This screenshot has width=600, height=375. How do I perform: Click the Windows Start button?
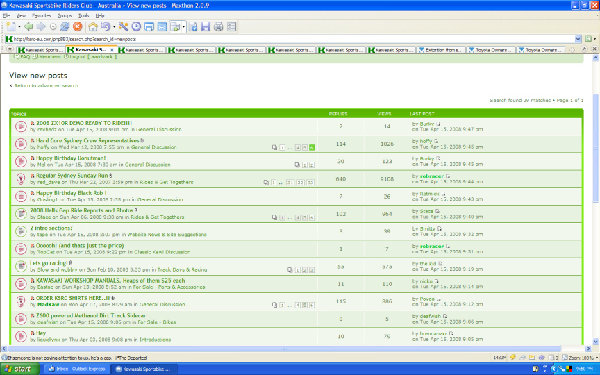20,369
